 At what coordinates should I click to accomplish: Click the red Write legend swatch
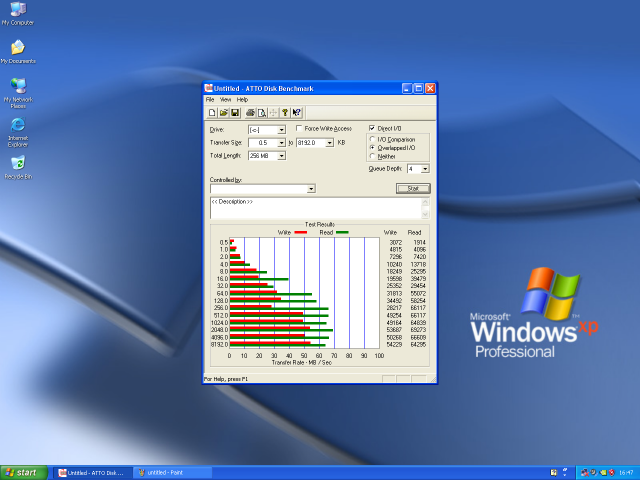tap(300, 232)
